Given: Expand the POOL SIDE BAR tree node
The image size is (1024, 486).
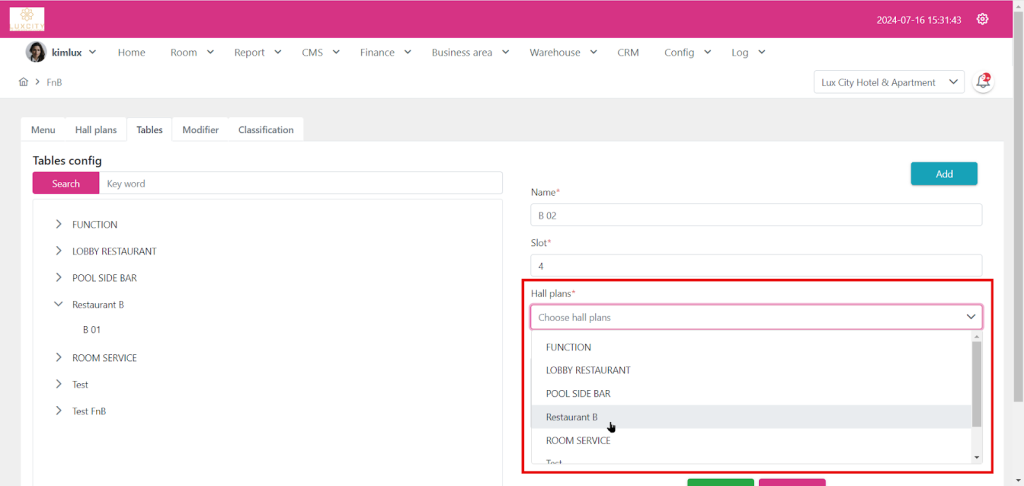Looking at the screenshot, I should click(58, 278).
